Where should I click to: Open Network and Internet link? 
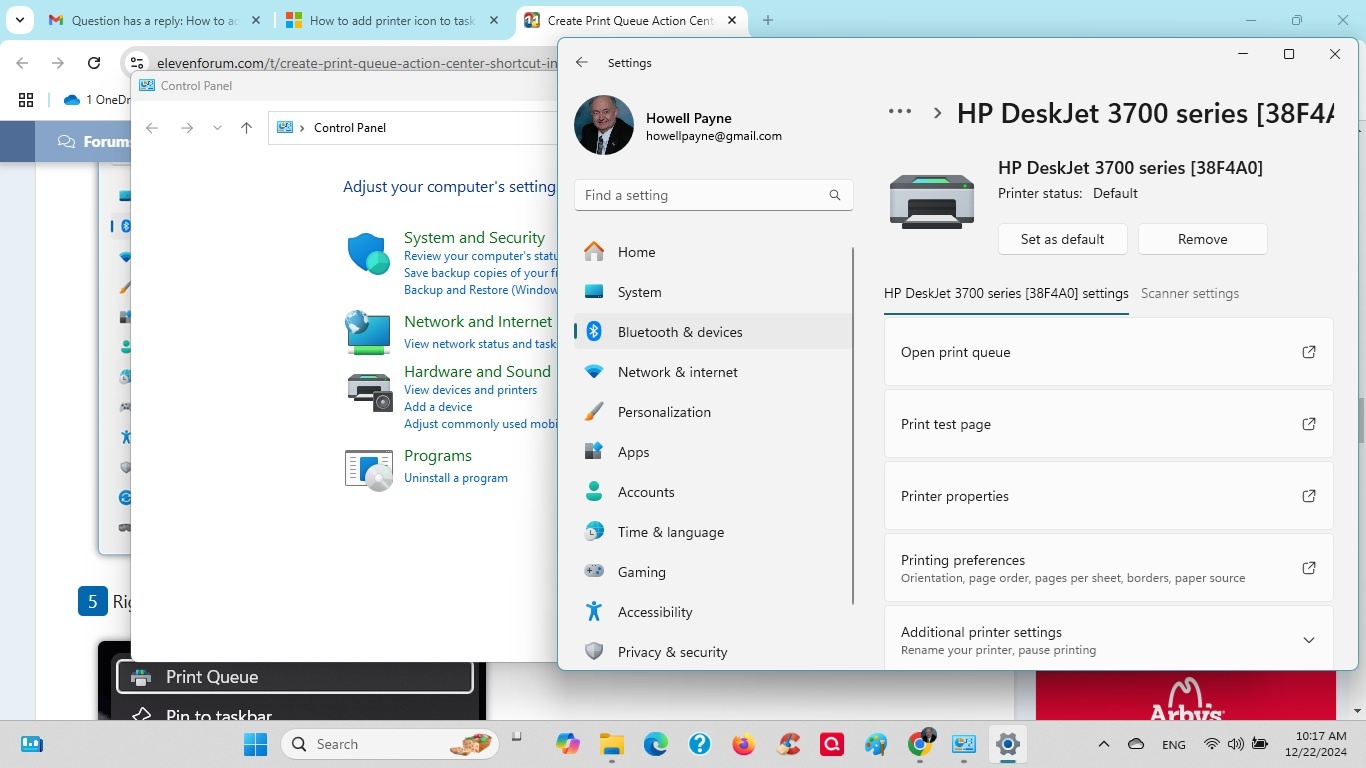(478, 321)
